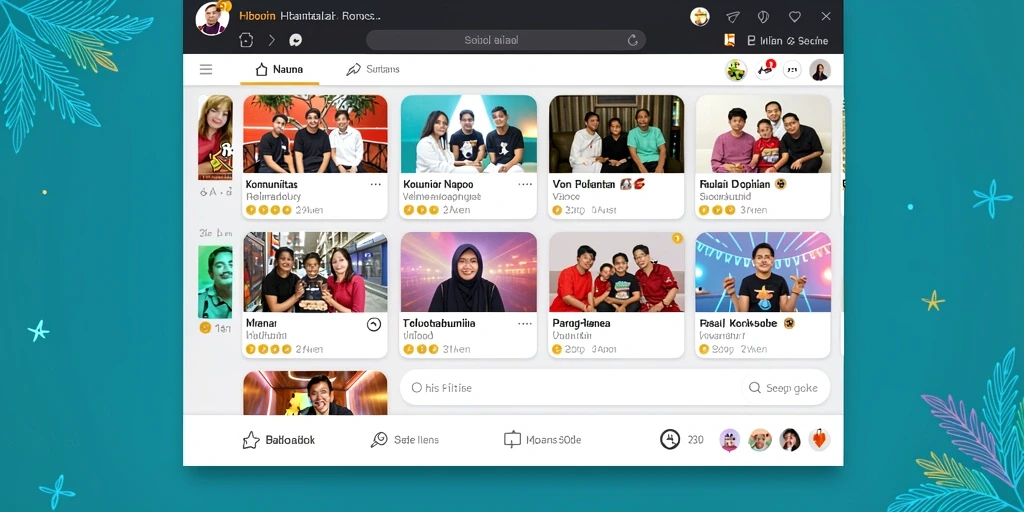Click the Seagn goke search button
This screenshot has height=512, width=1024.
point(783,388)
